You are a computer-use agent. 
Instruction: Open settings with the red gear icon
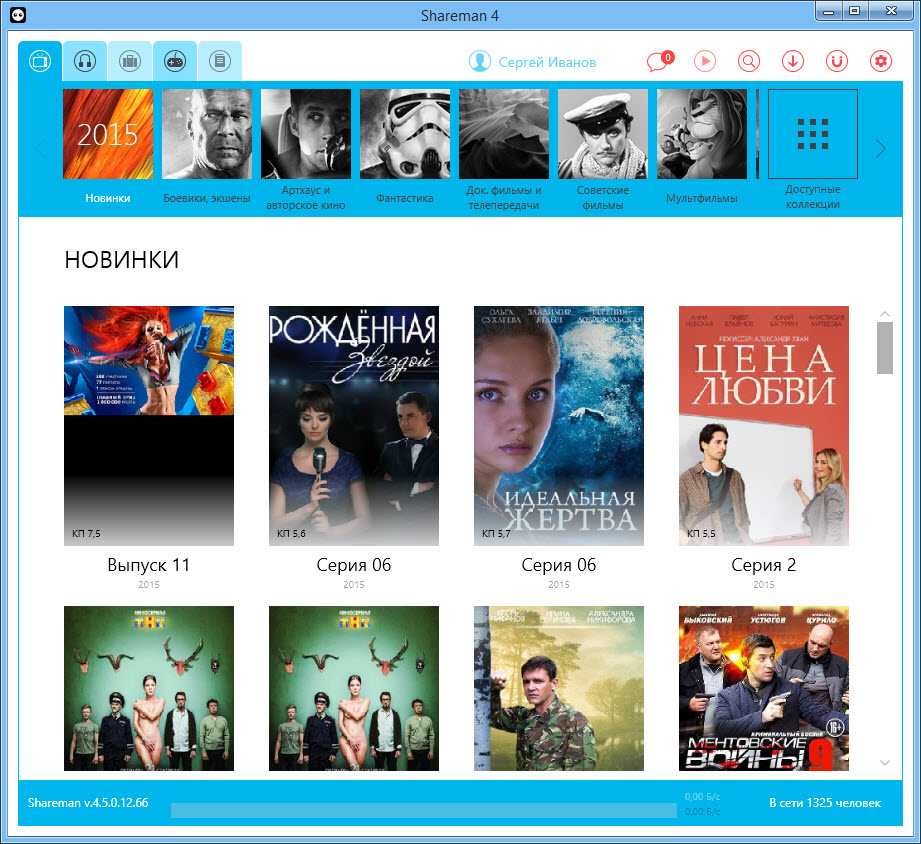(x=881, y=61)
